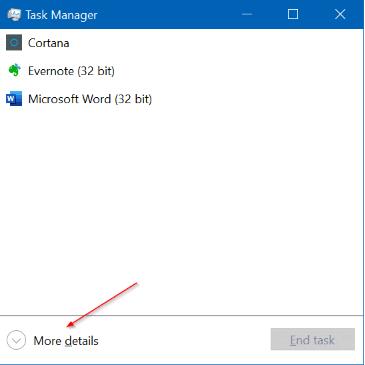
Task: Click the More details label
Action: pyautogui.click(x=66, y=341)
